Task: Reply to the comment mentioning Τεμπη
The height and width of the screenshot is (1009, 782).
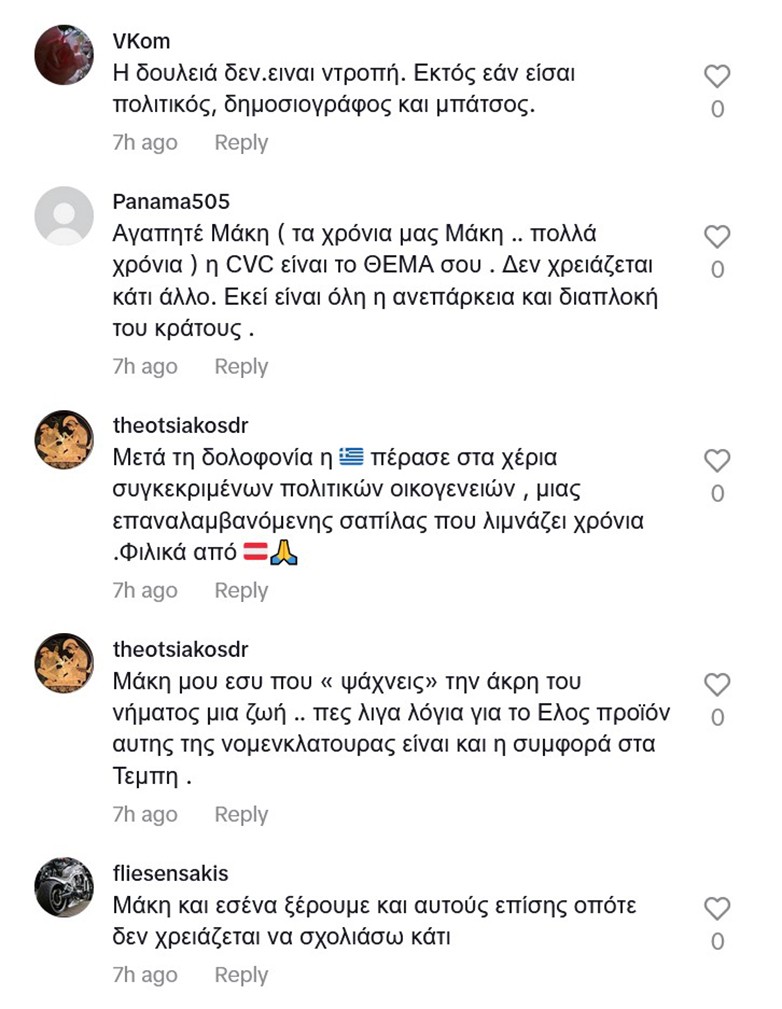Action: pyautogui.click(x=241, y=815)
